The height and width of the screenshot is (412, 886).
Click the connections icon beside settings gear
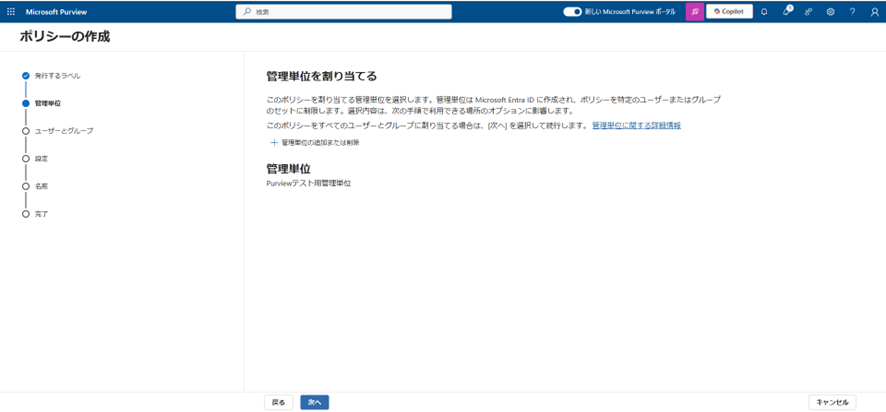pos(809,12)
